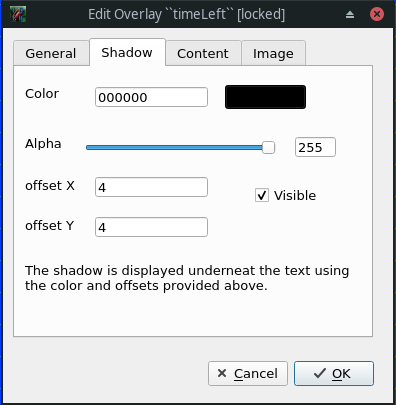Focus the Alpha value field showing 255

pyautogui.click(x=315, y=147)
